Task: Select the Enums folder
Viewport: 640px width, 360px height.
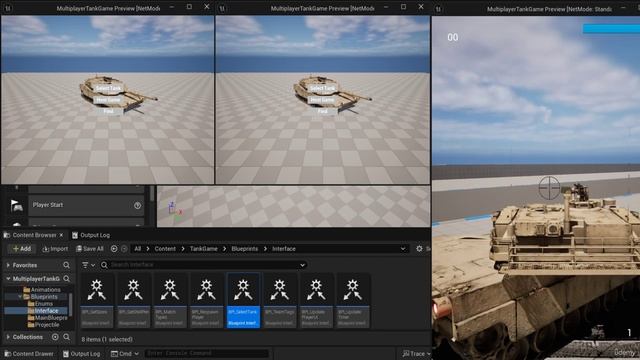Action: 40,304
